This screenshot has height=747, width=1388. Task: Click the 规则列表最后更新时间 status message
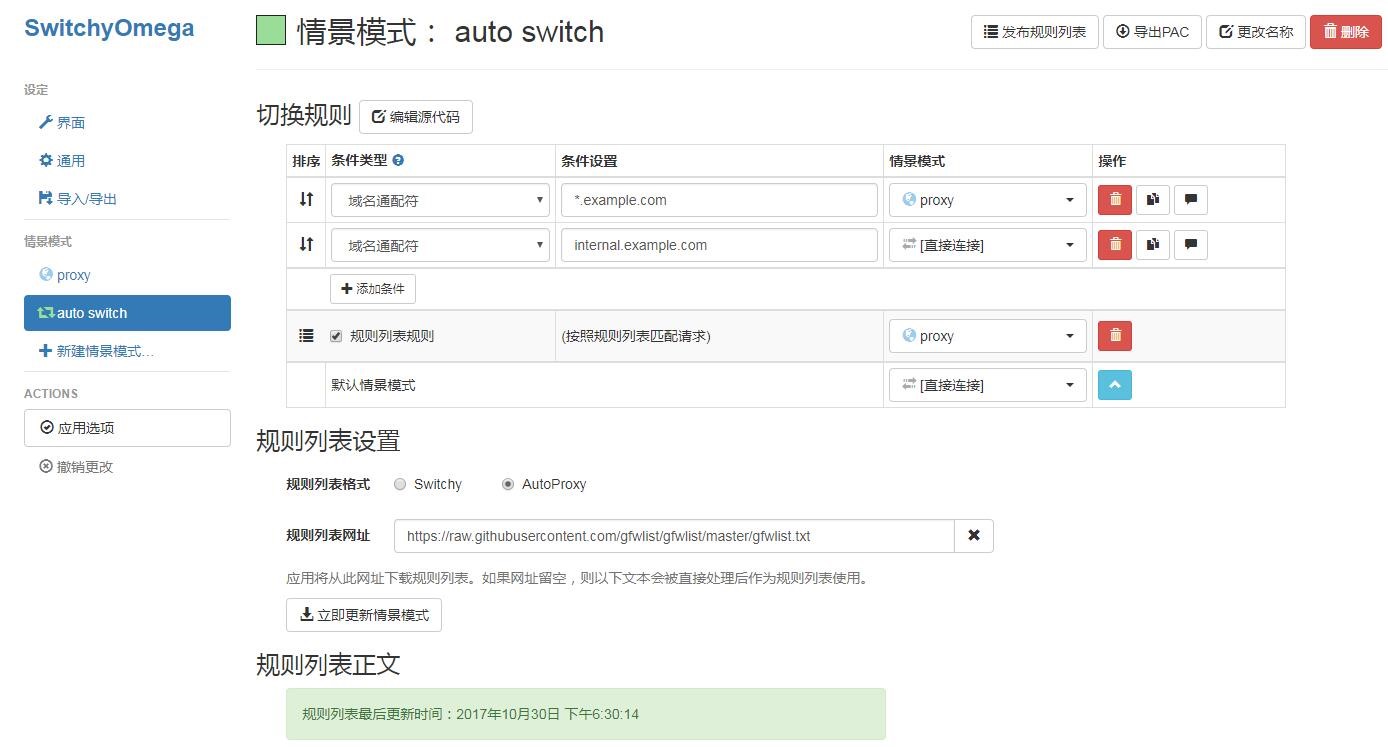coord(586,714)
